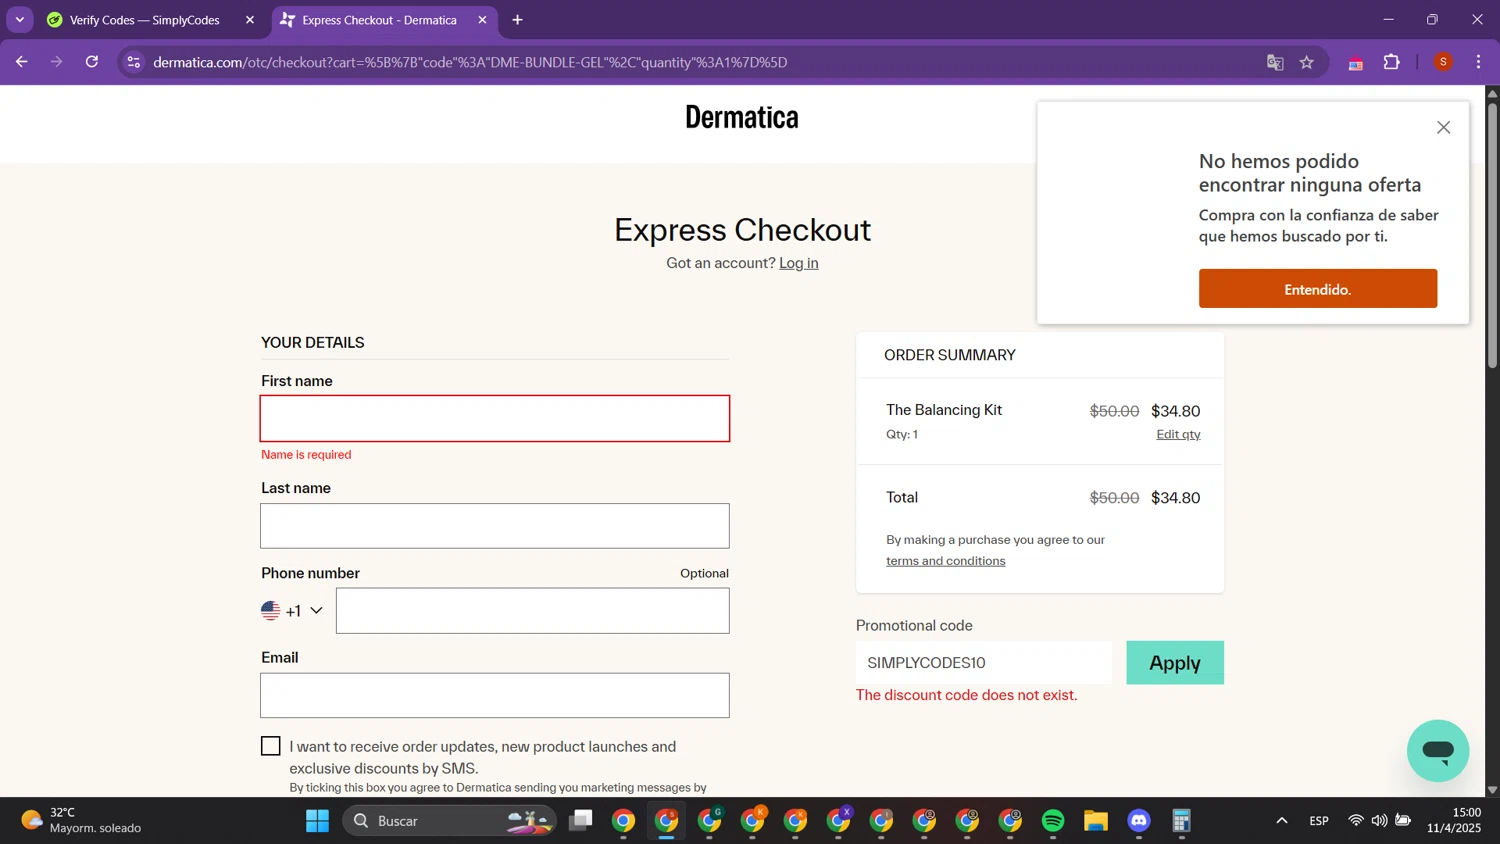Focus the Email field
This screenshot has height=844, width=1500.
[x=495, y=695]
